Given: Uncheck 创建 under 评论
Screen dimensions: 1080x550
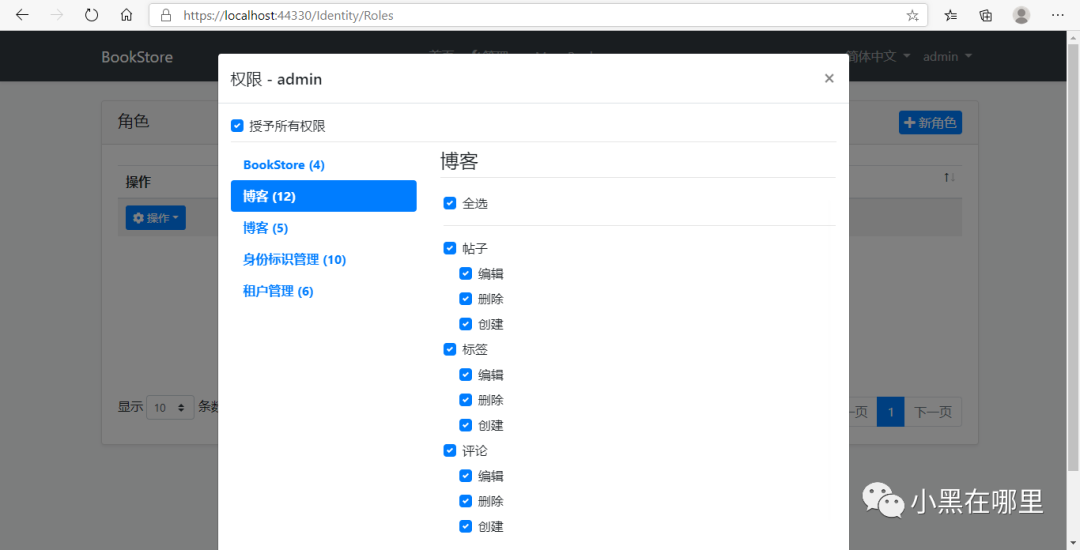Looking at the screenshot, I should tap(466, 527).
